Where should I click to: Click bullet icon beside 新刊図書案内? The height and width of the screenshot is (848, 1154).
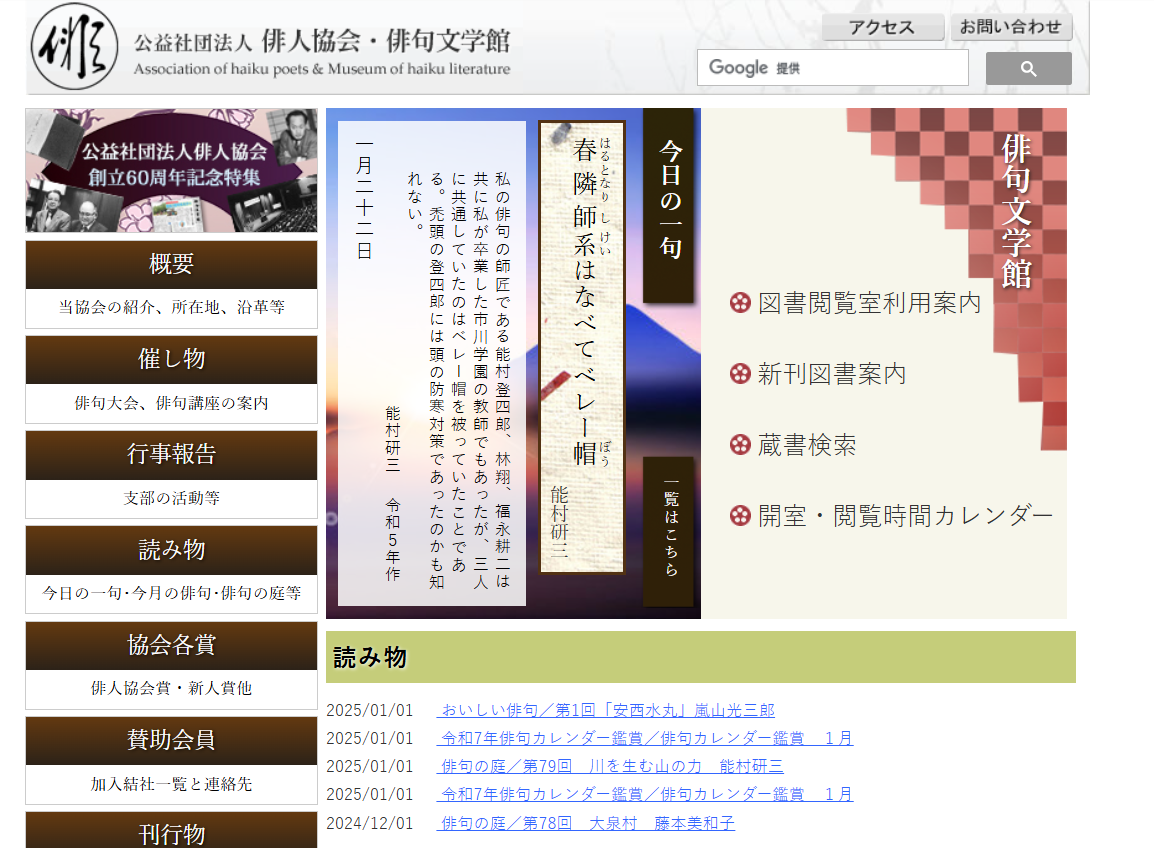coord(740,374)
